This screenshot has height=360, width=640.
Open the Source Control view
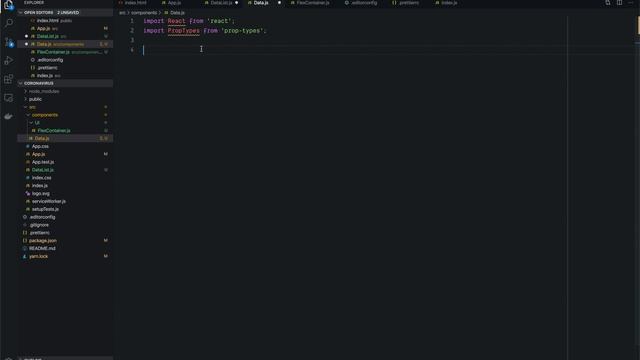click(9, 42)
